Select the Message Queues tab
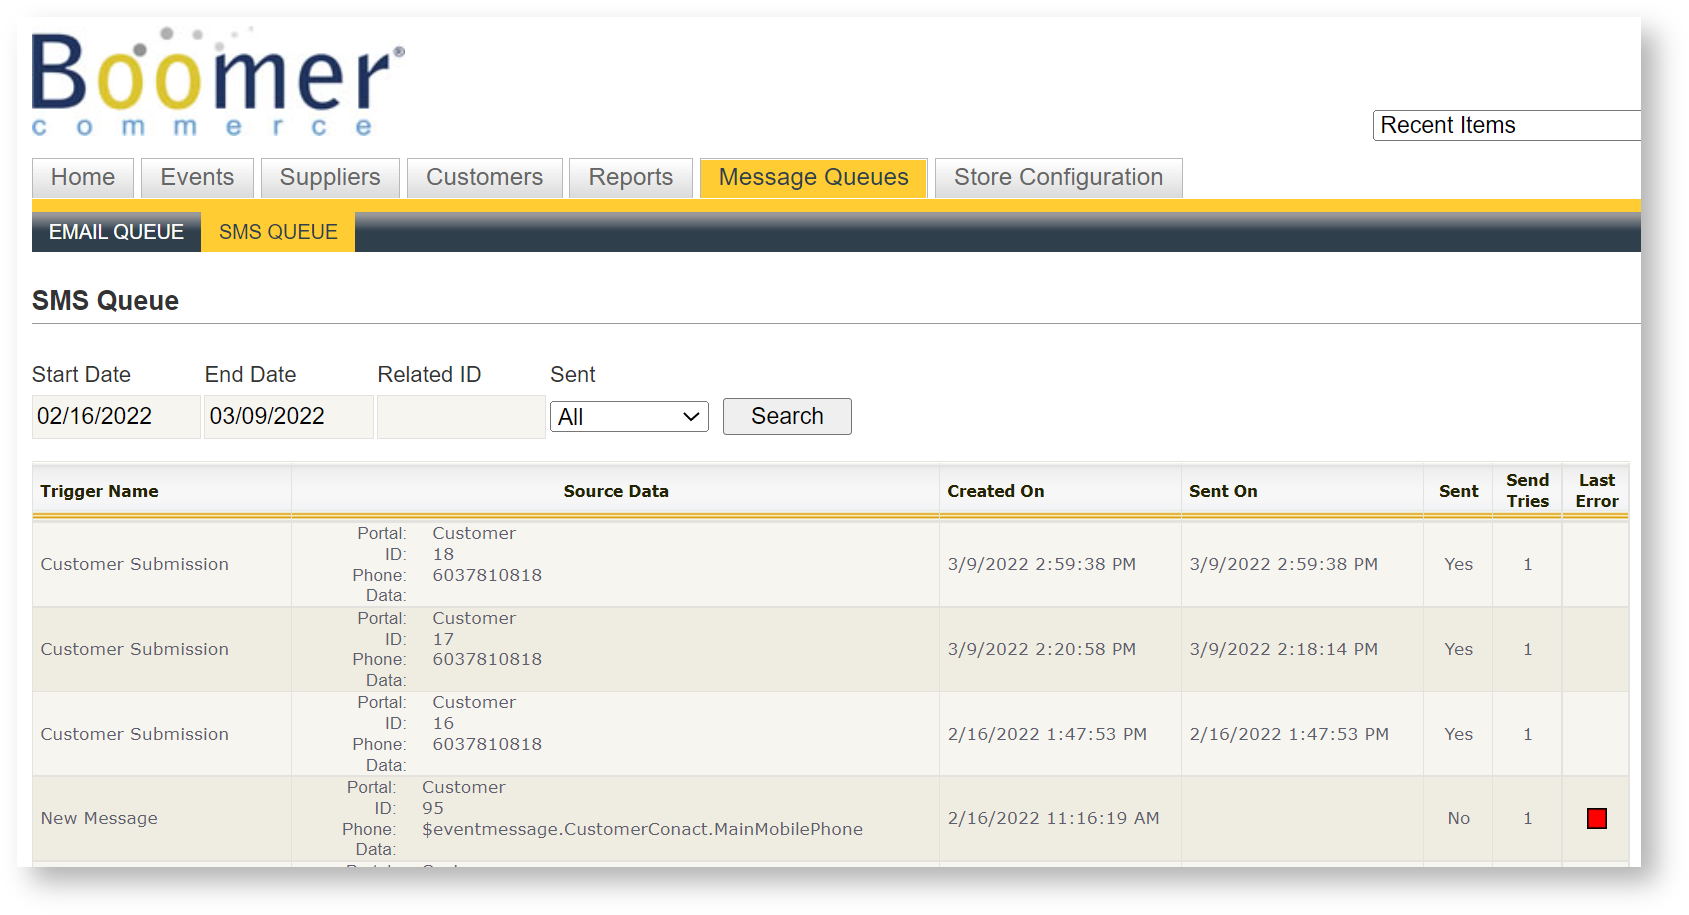Screen dimensions: 1689x915 tap(813, 178)
